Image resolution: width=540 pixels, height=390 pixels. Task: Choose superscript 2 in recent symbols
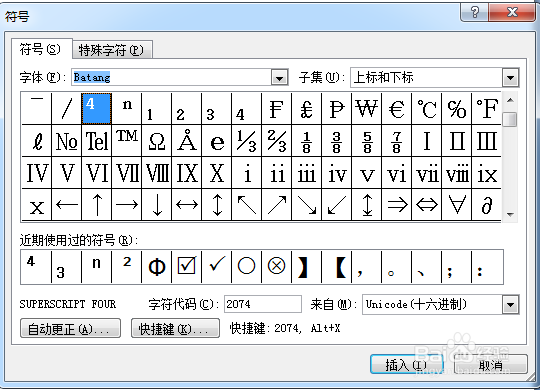(126, 267)
